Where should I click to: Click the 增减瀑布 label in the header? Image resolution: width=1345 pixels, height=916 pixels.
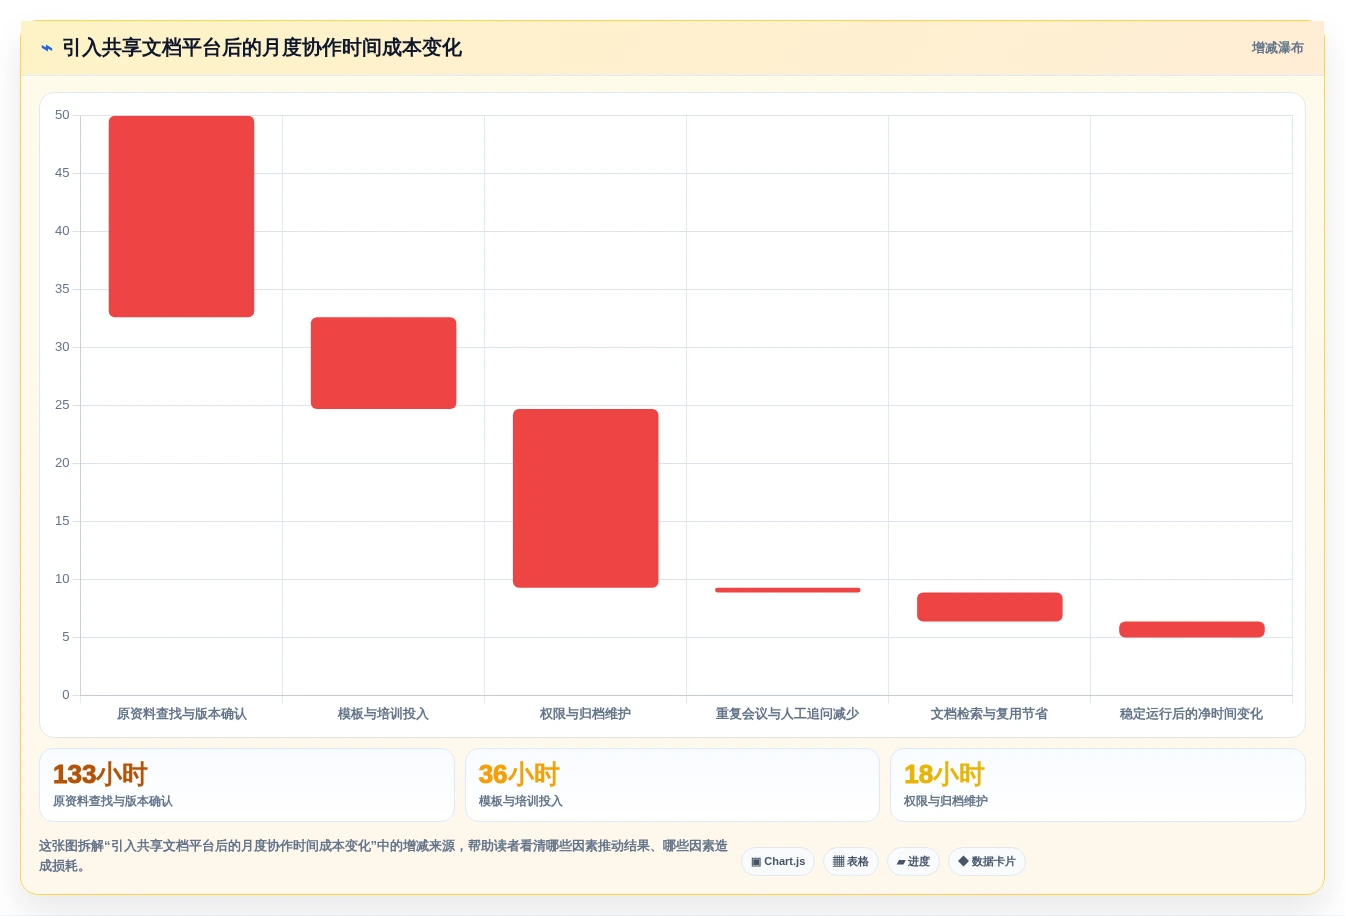pos(1277,48)
